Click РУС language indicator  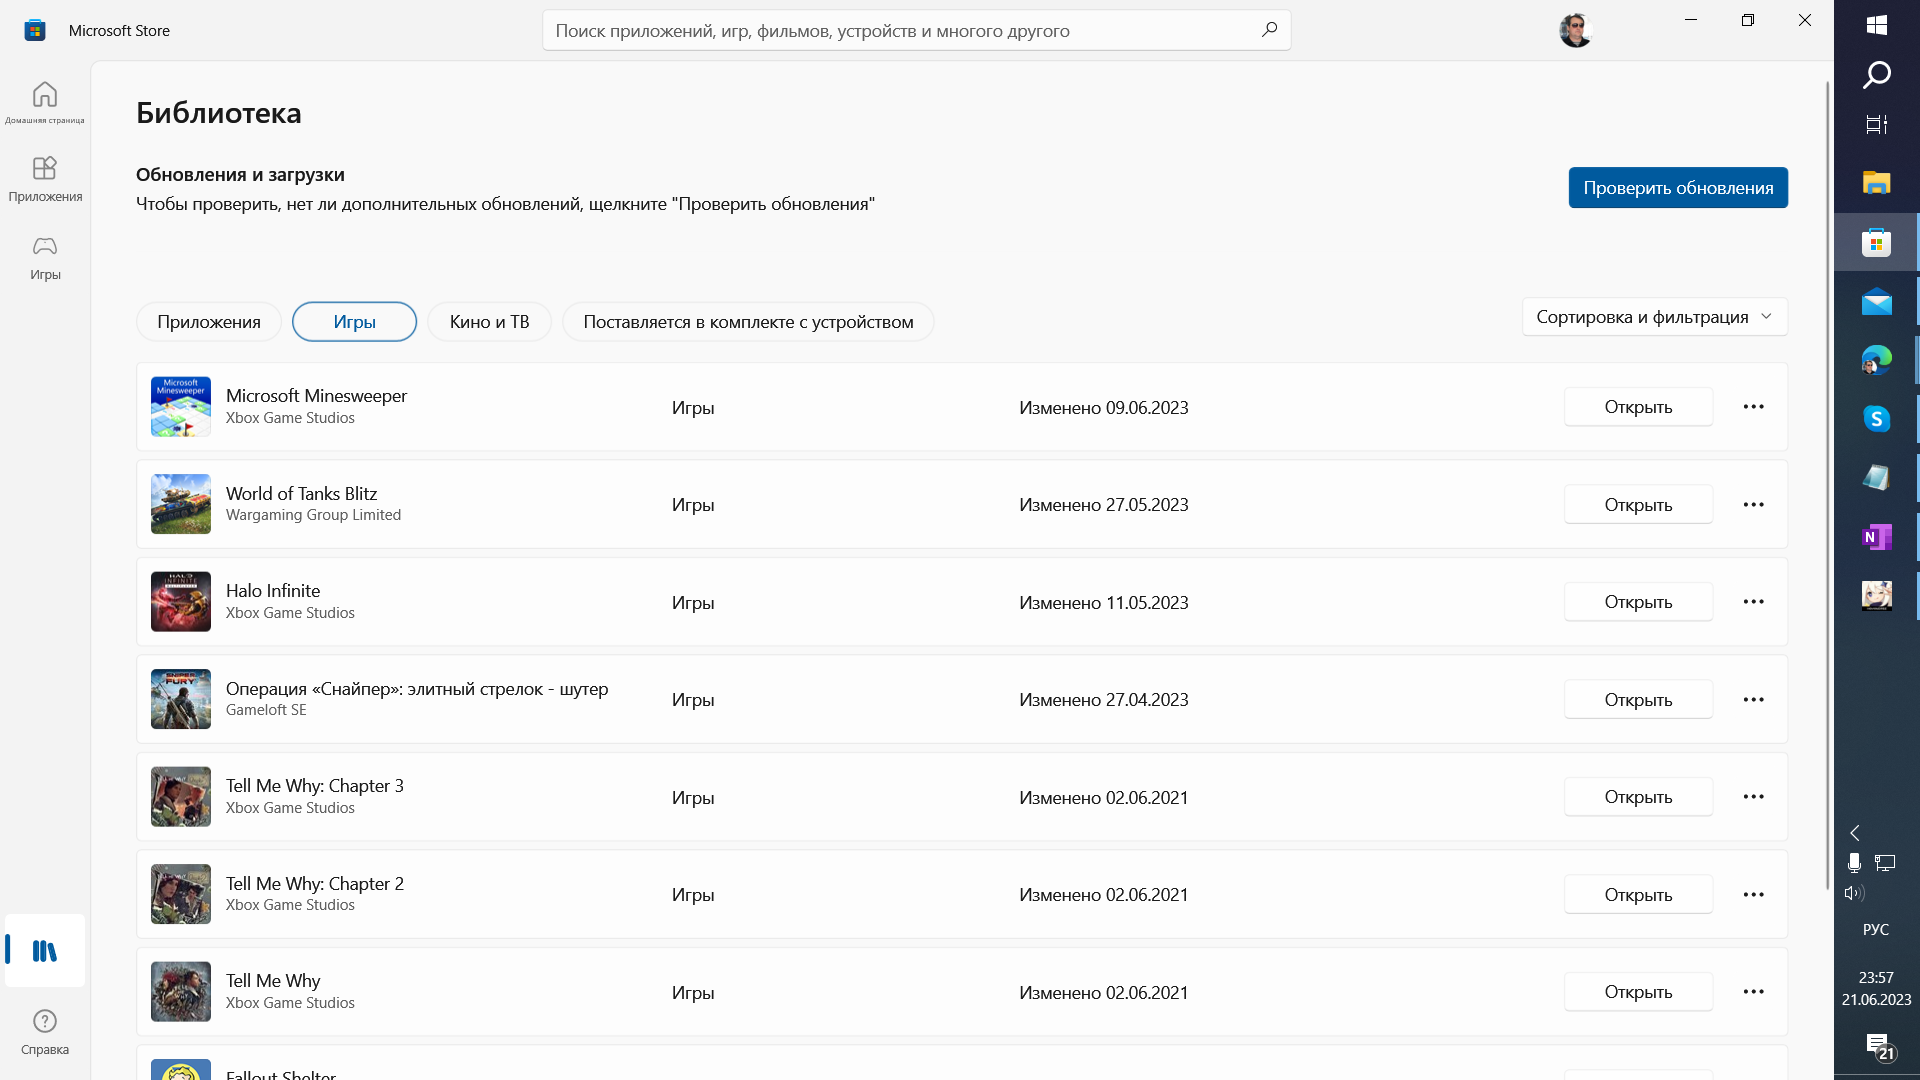1876,930
